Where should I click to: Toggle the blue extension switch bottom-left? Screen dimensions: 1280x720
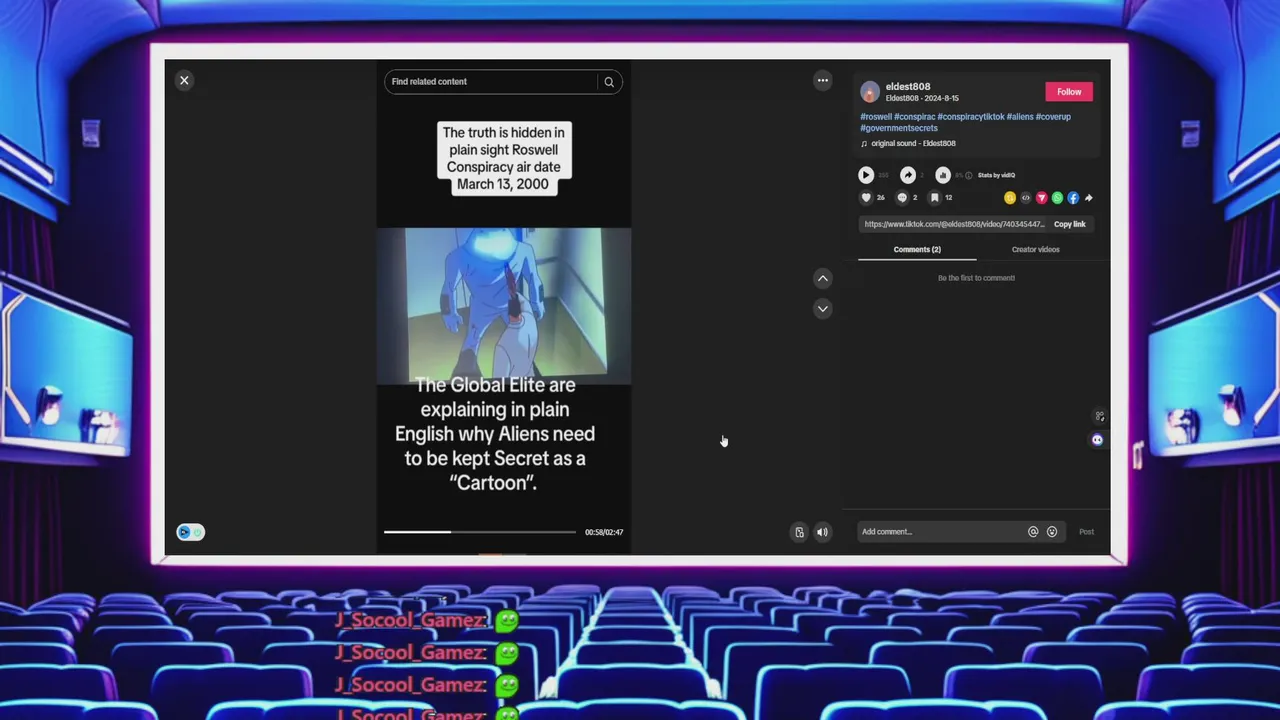(190, 532)
